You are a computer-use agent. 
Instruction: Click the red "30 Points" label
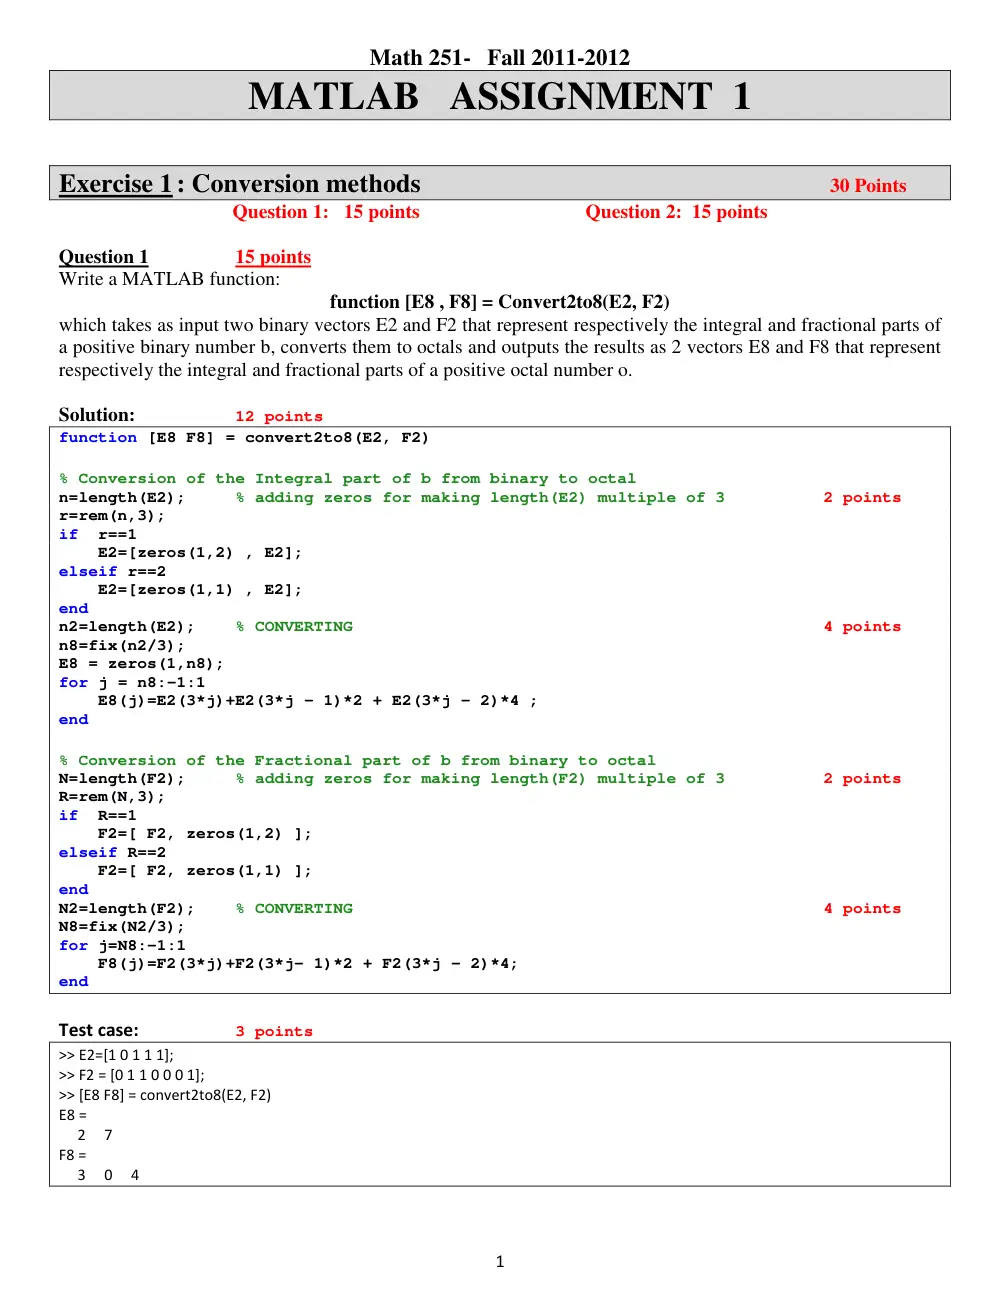(x=868, y=185)
